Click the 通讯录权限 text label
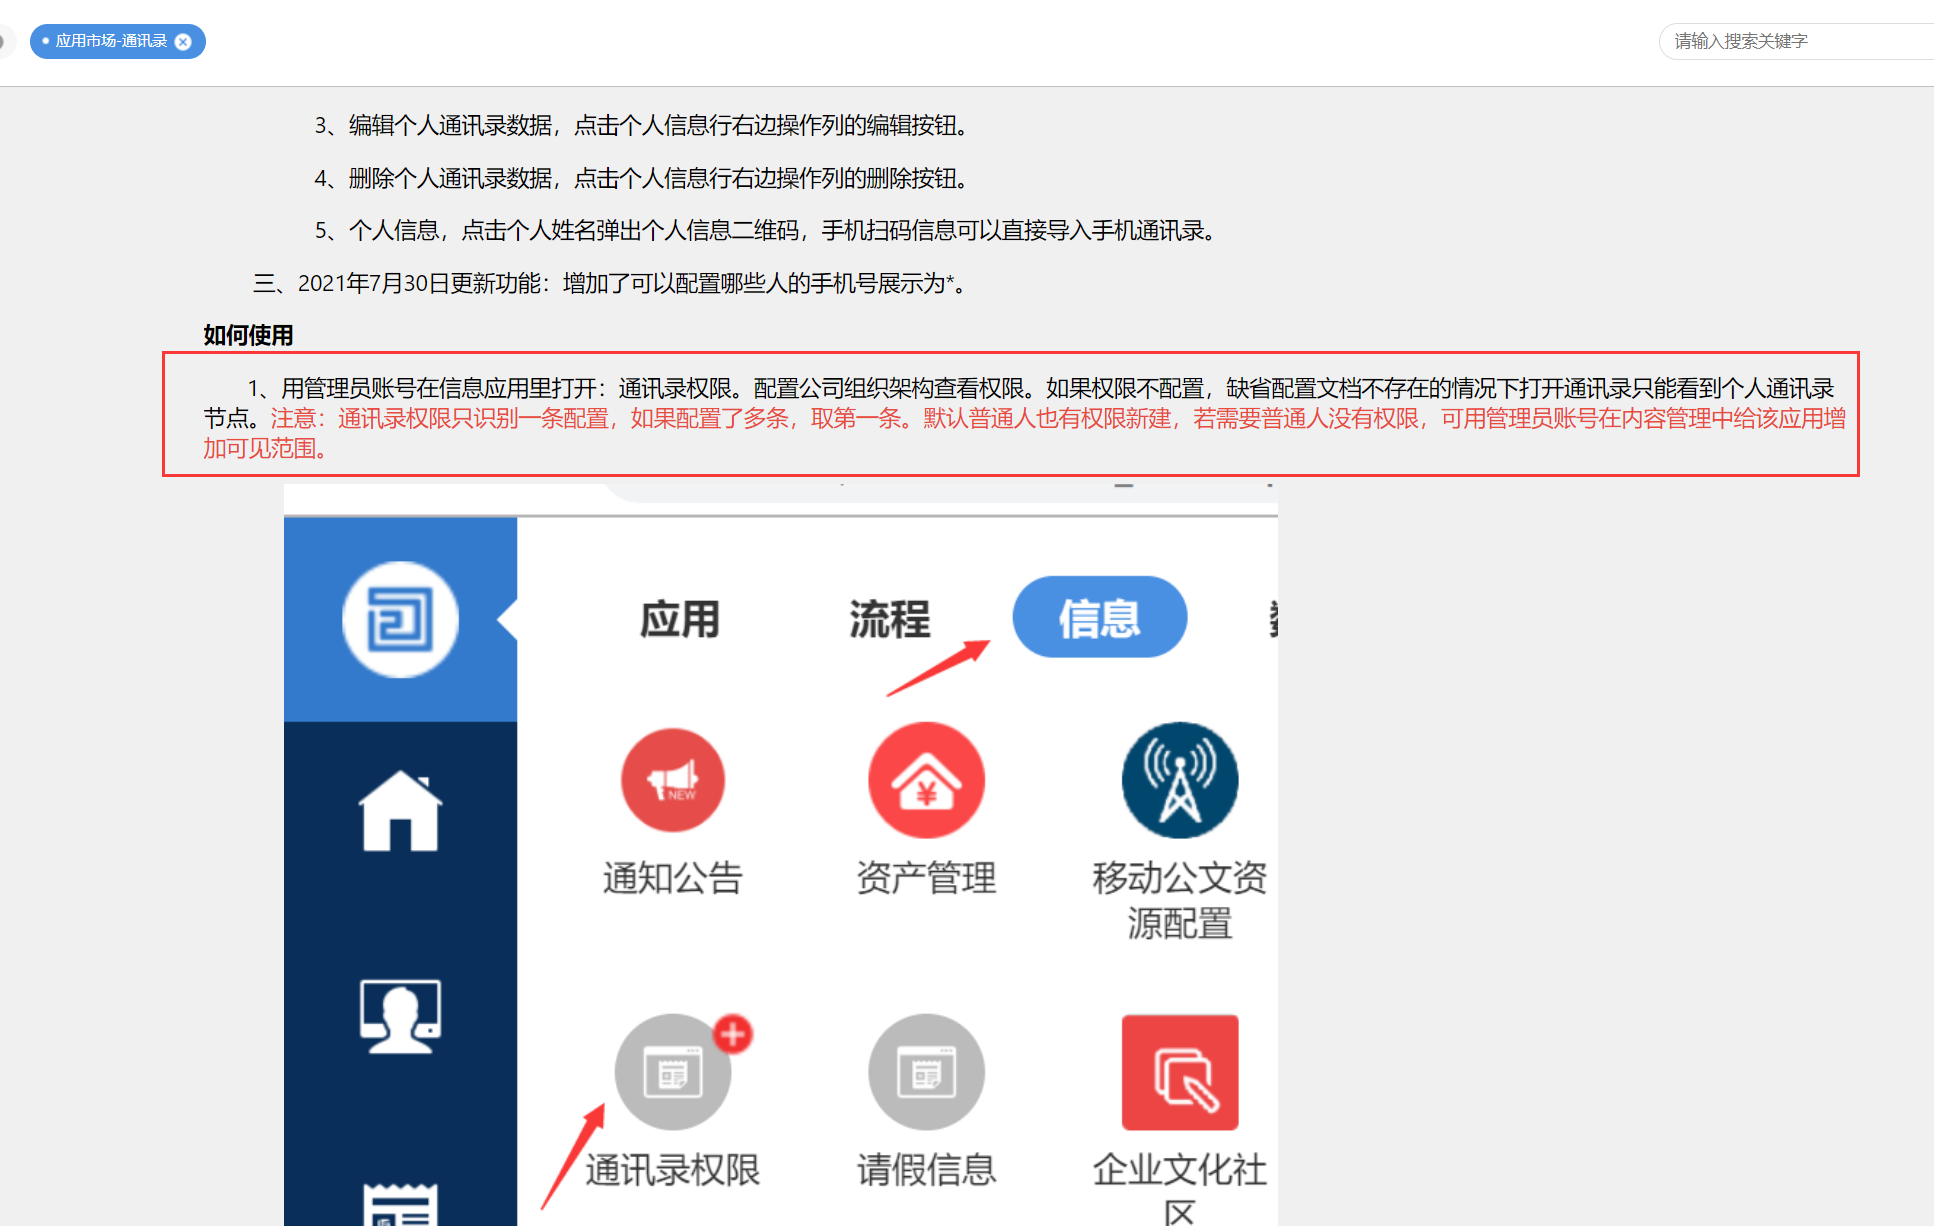 [x=672, y=1170]
